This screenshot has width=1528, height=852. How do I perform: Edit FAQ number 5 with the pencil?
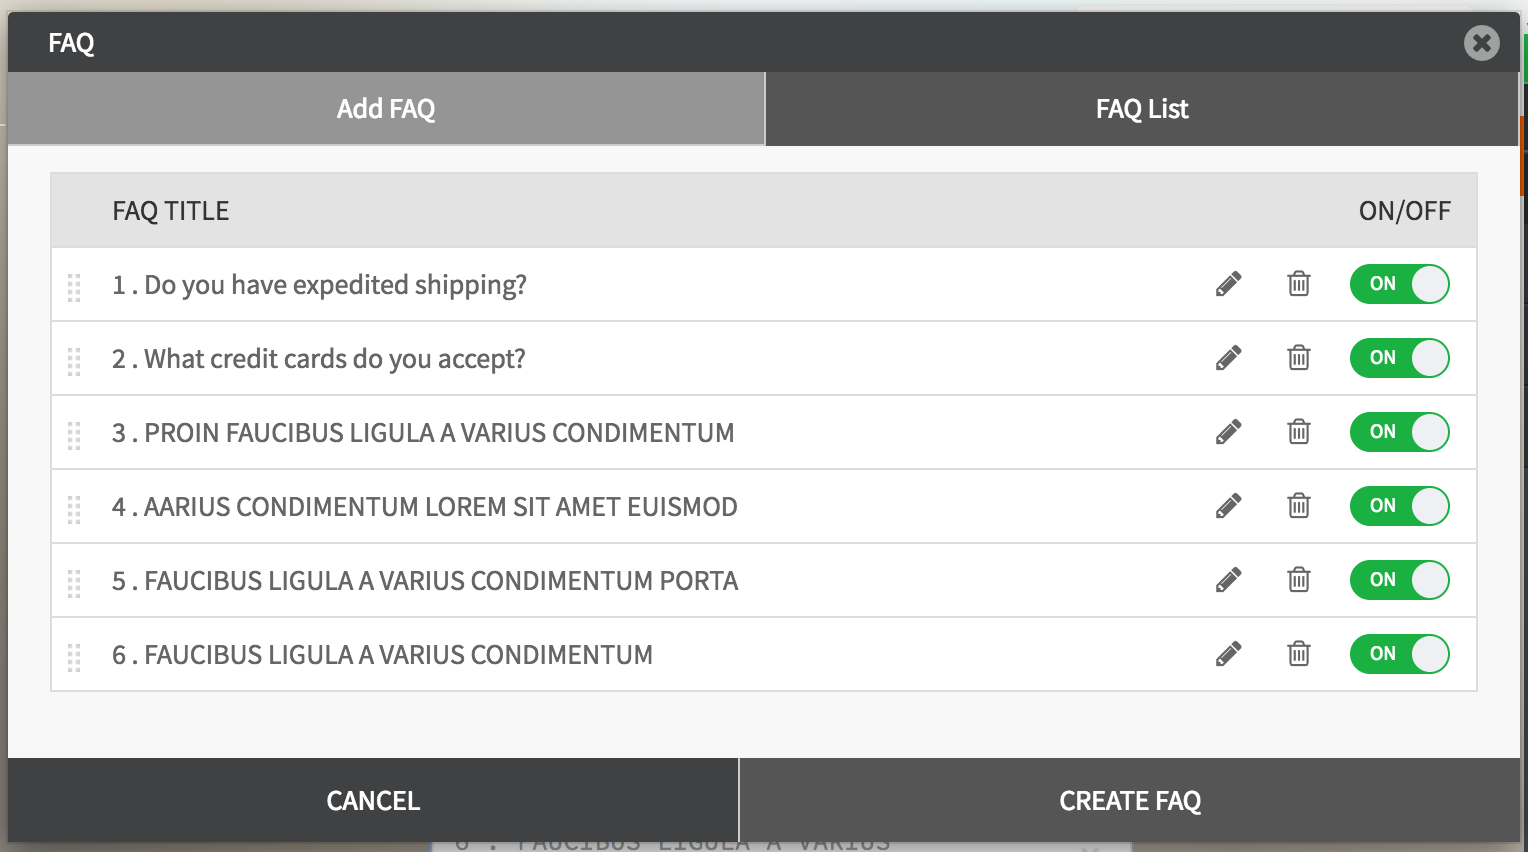1229,580
